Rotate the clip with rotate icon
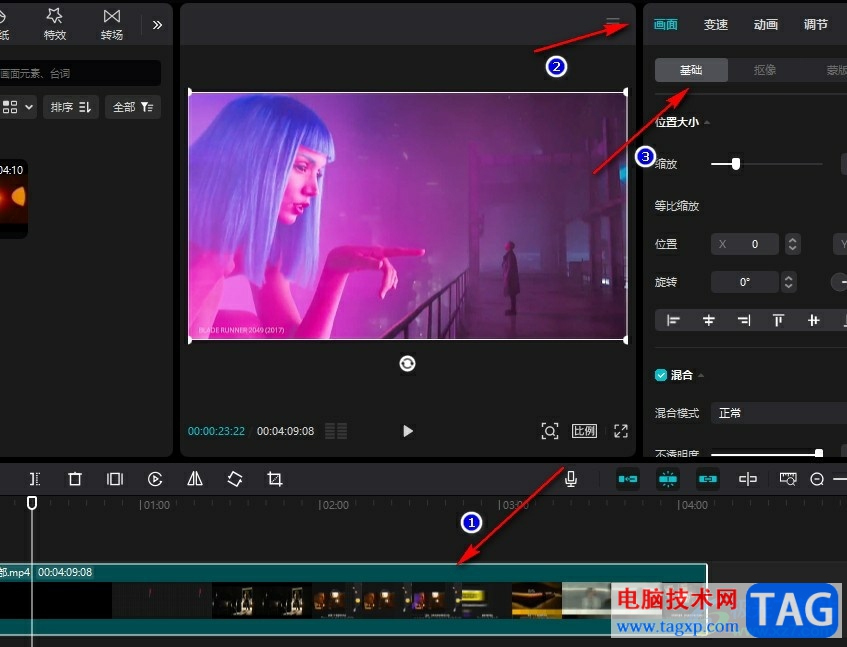Image resolution: width=847 pixels, height=647 pixels. tap(235, 479)
